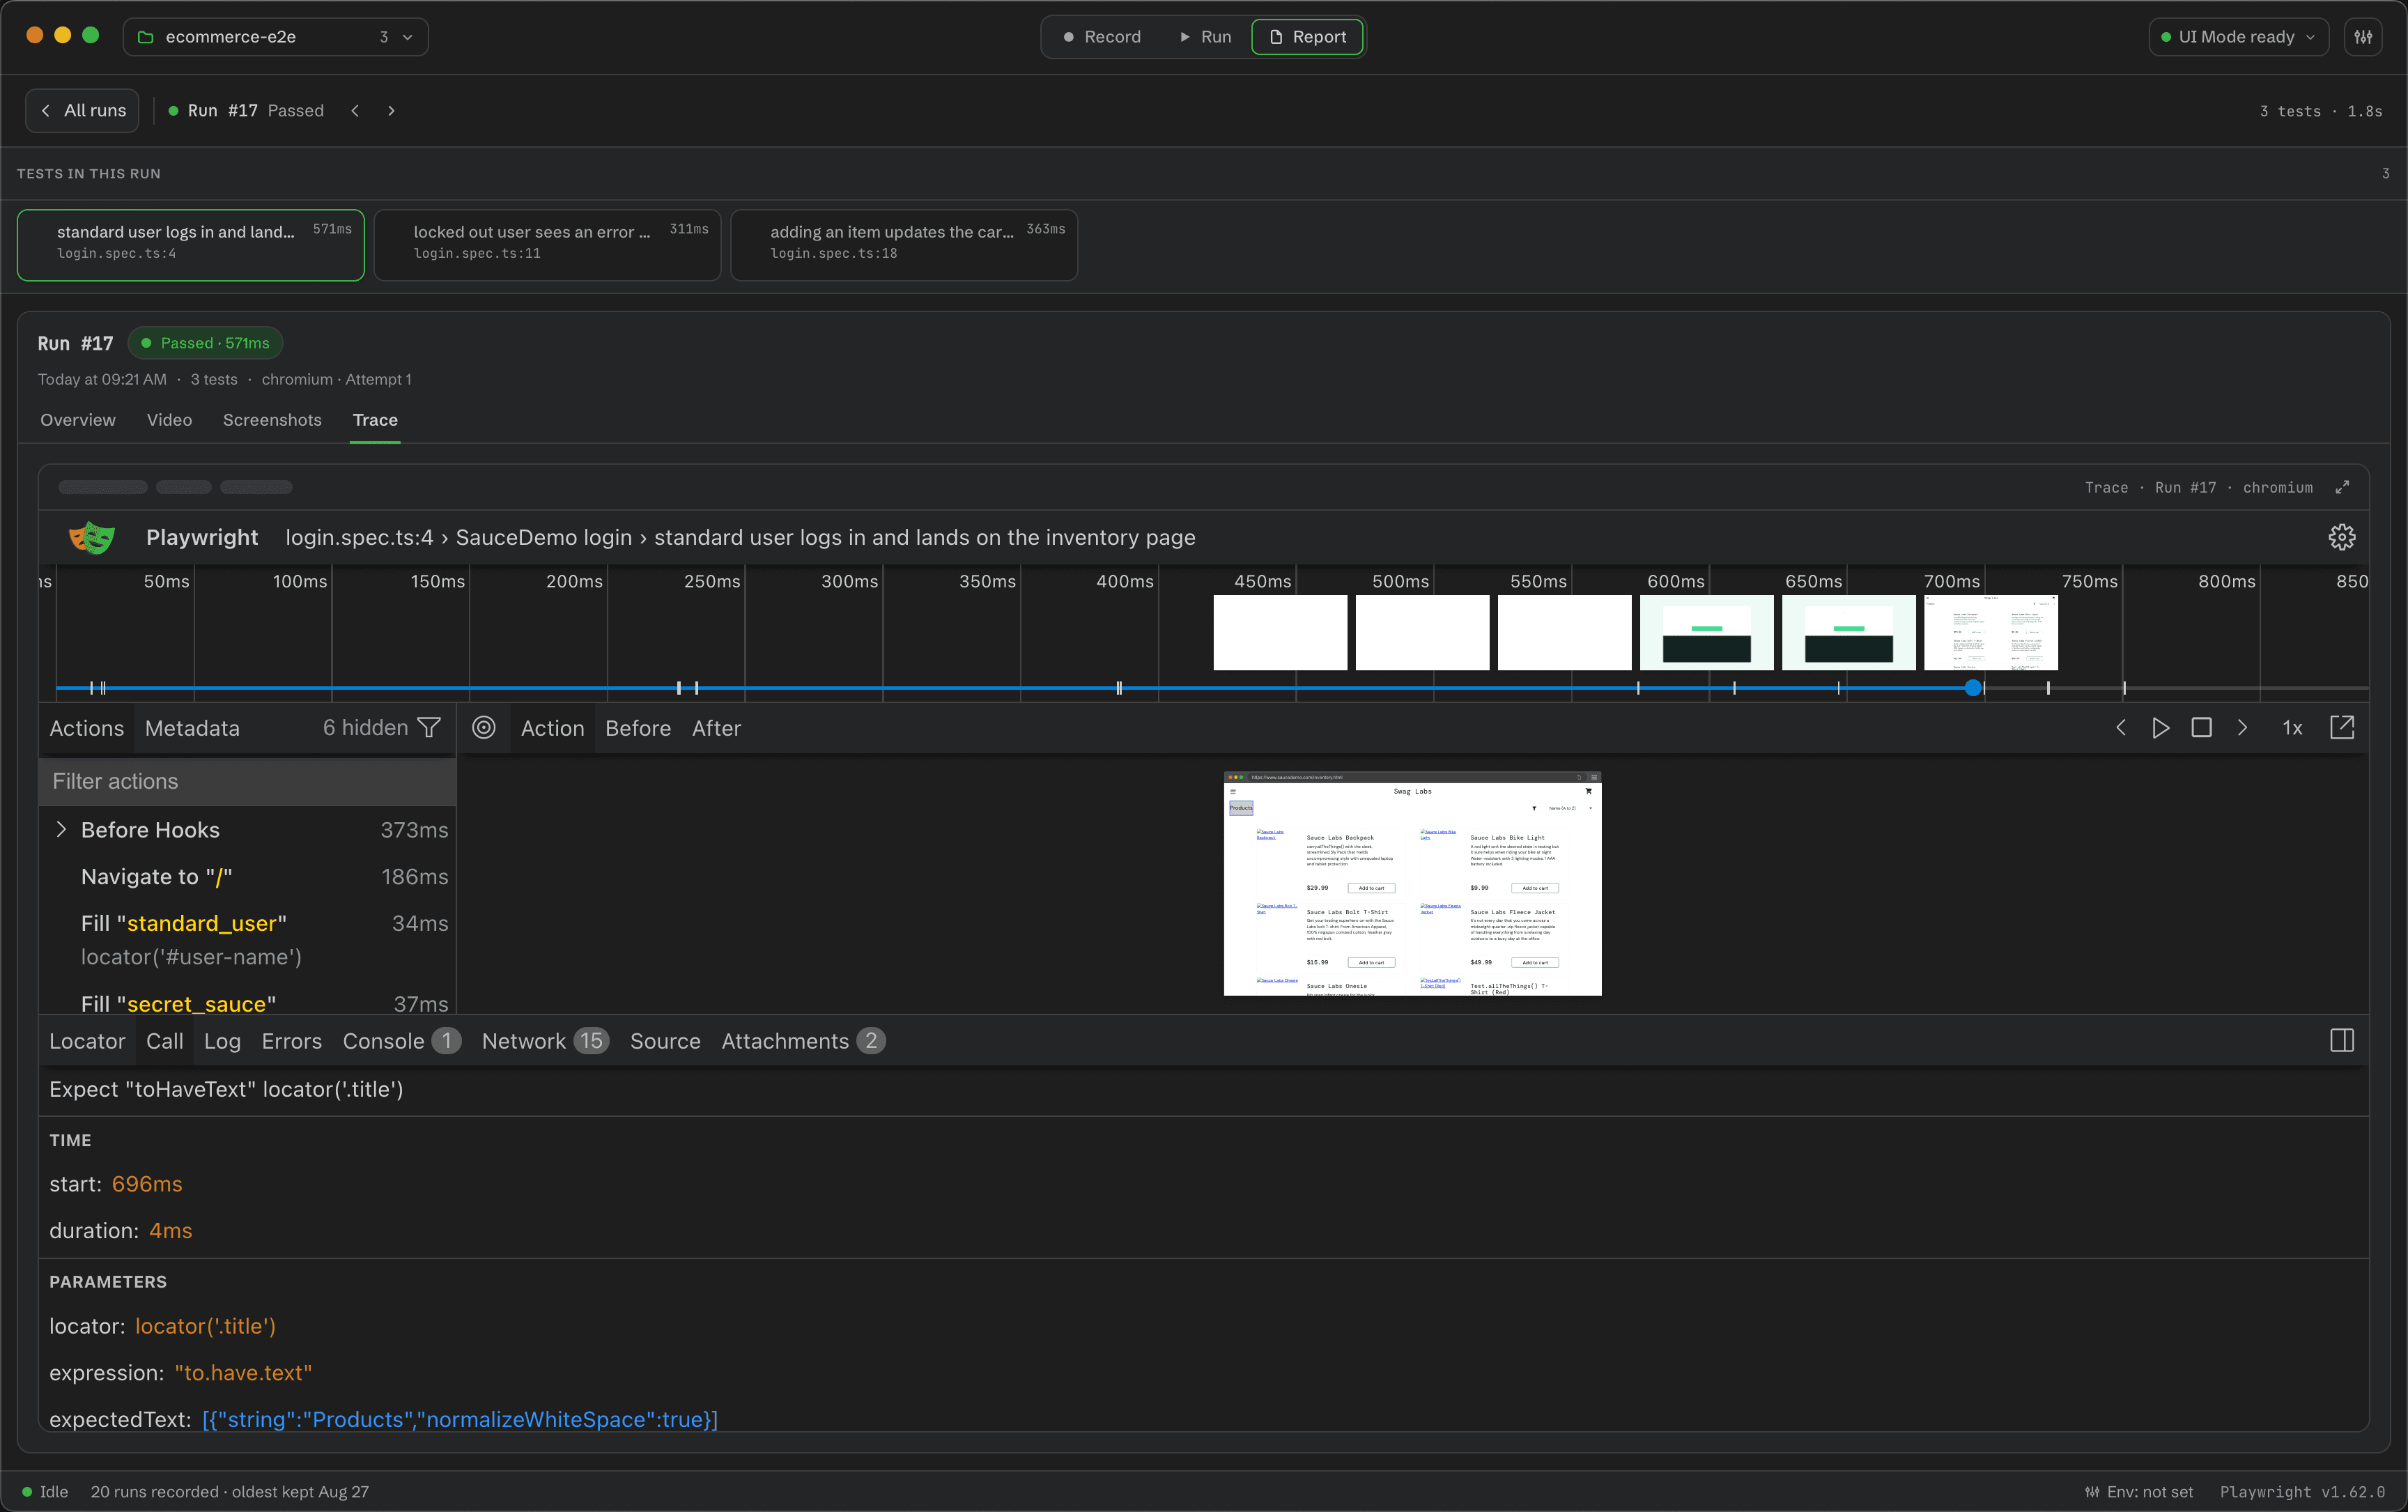Click the 20 runs recorded status text

(x=230, y=1492)
